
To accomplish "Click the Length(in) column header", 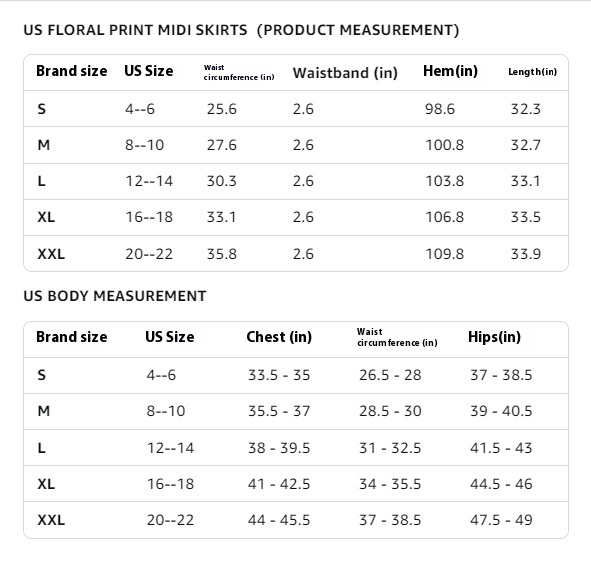I will [532, 72].
